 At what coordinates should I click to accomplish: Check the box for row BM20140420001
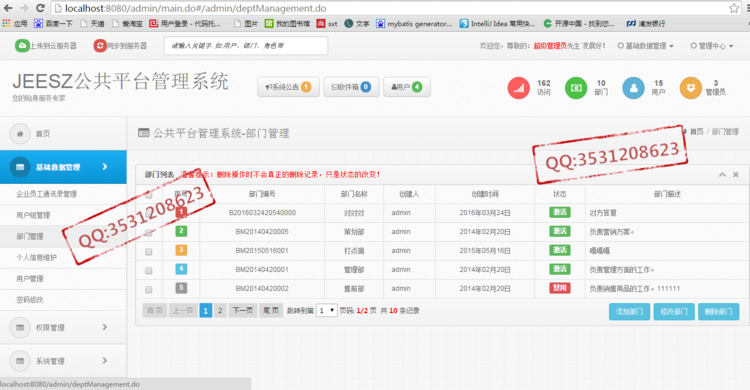coord(149,270)
